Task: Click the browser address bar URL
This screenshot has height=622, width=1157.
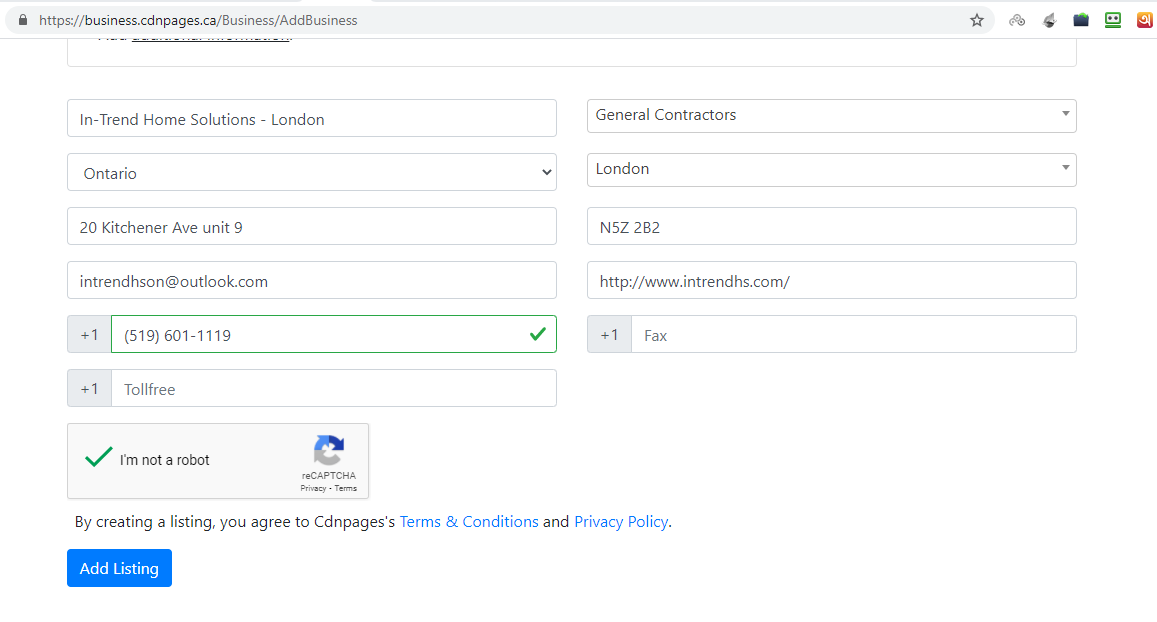Action: (x=198, y=21)
